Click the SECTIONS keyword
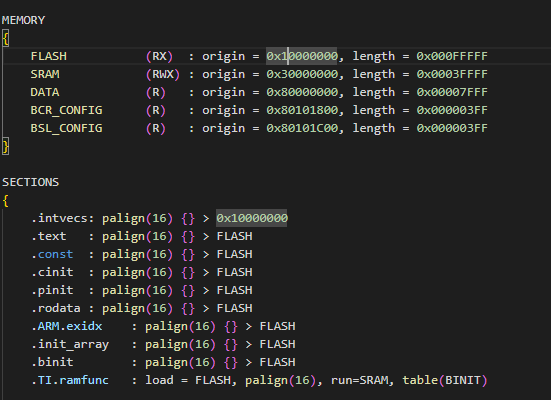 point(31,182)
